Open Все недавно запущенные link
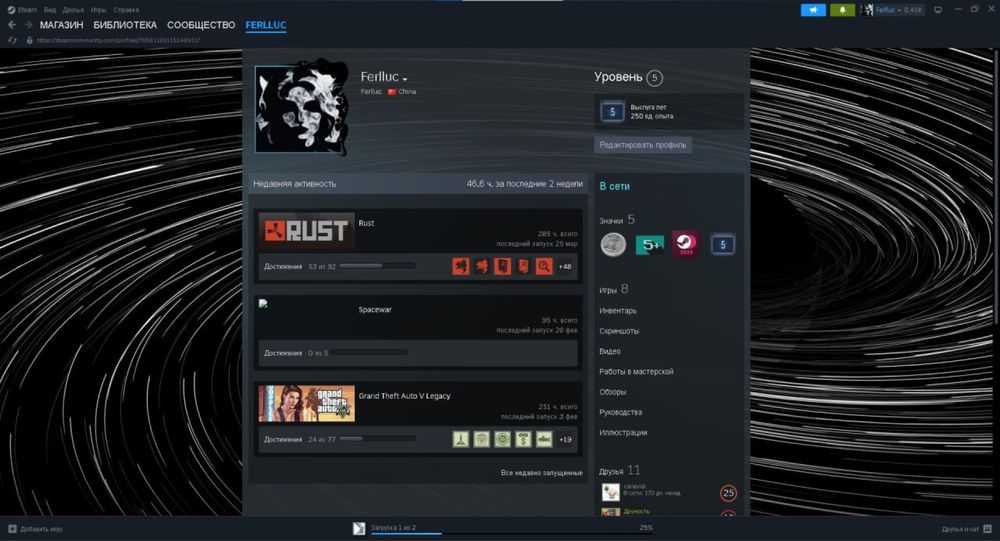1000x541 pixels. (541, 473)
